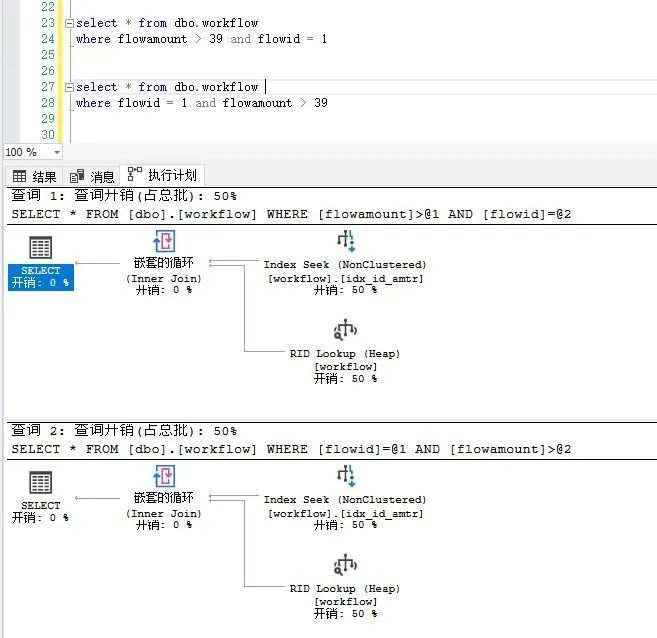The image size is (657, 638).
Task: Click the 查询 2 cost header line
Action: pyautogui.click(x=124, y=431)
